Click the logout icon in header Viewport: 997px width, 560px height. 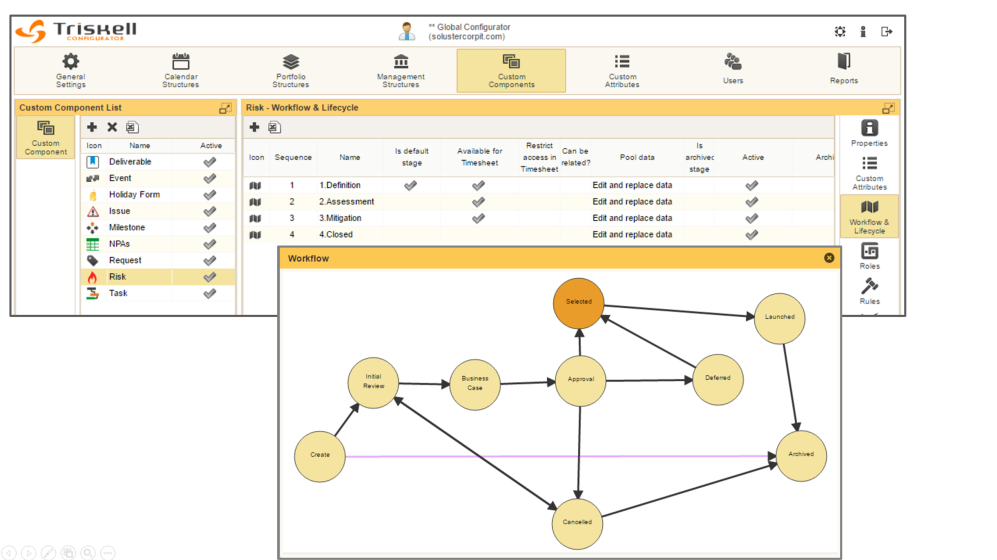pyautogui.click(x=886, y=31)
